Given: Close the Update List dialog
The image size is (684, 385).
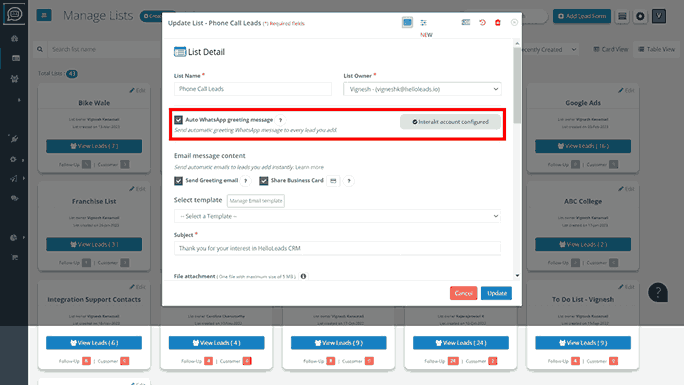Looking at the screenshot, I should 514,22.
